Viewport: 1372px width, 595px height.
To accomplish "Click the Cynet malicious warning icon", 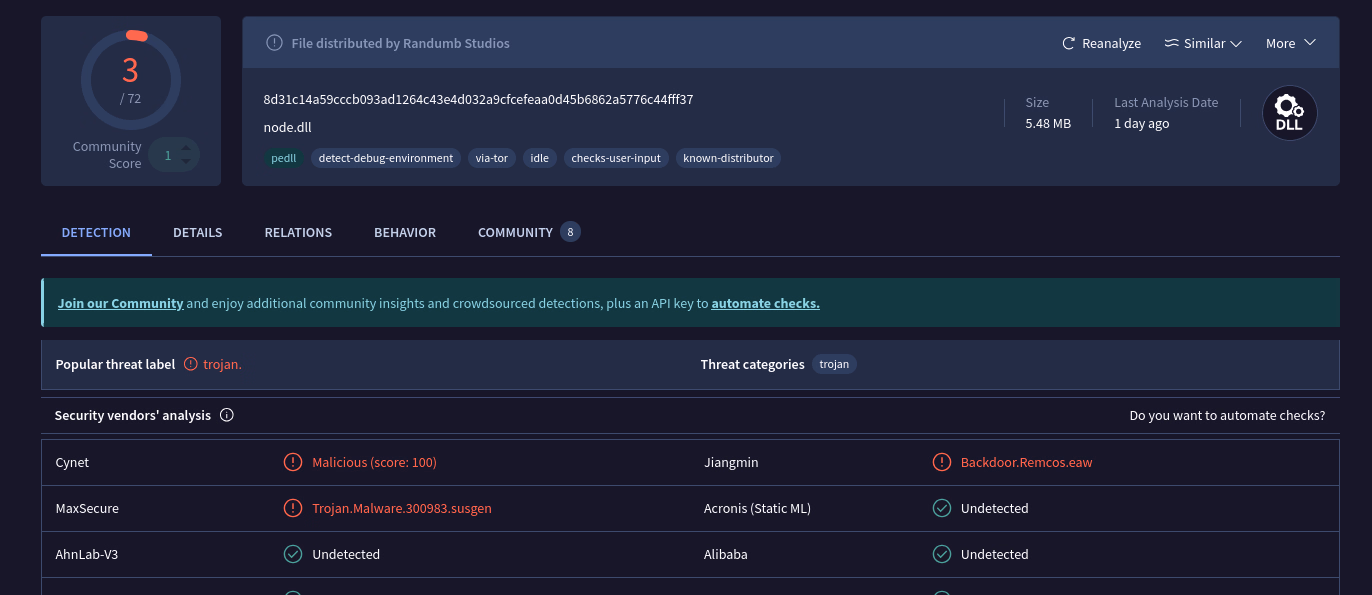I will click(293, 462).
